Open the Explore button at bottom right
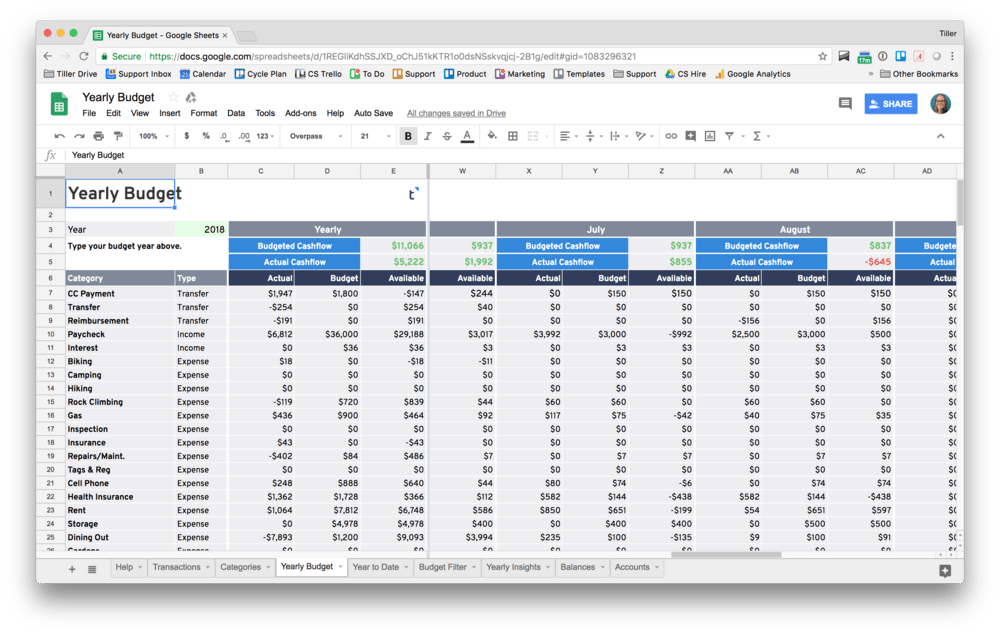1000x635 pixels. [945, 571]
